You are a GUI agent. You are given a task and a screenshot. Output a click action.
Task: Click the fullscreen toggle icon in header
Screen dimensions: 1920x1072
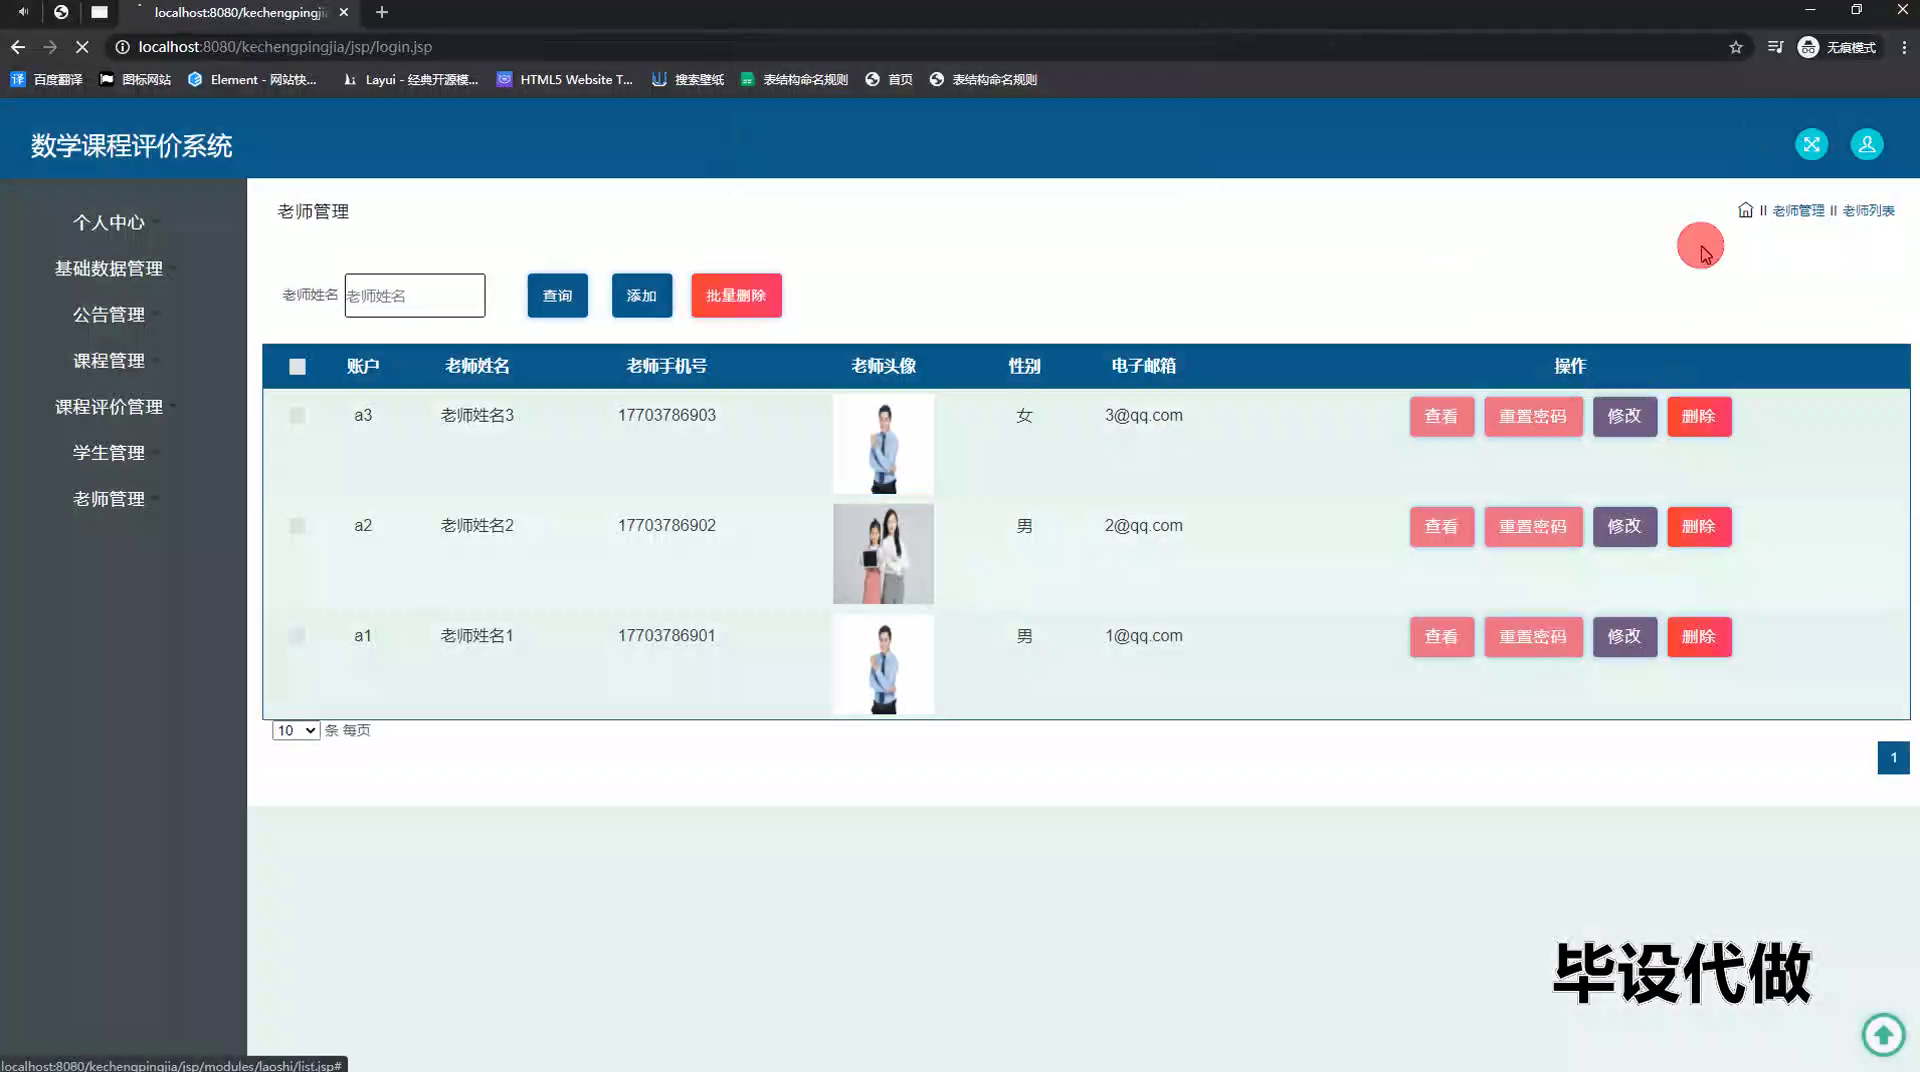point(1811,145)
